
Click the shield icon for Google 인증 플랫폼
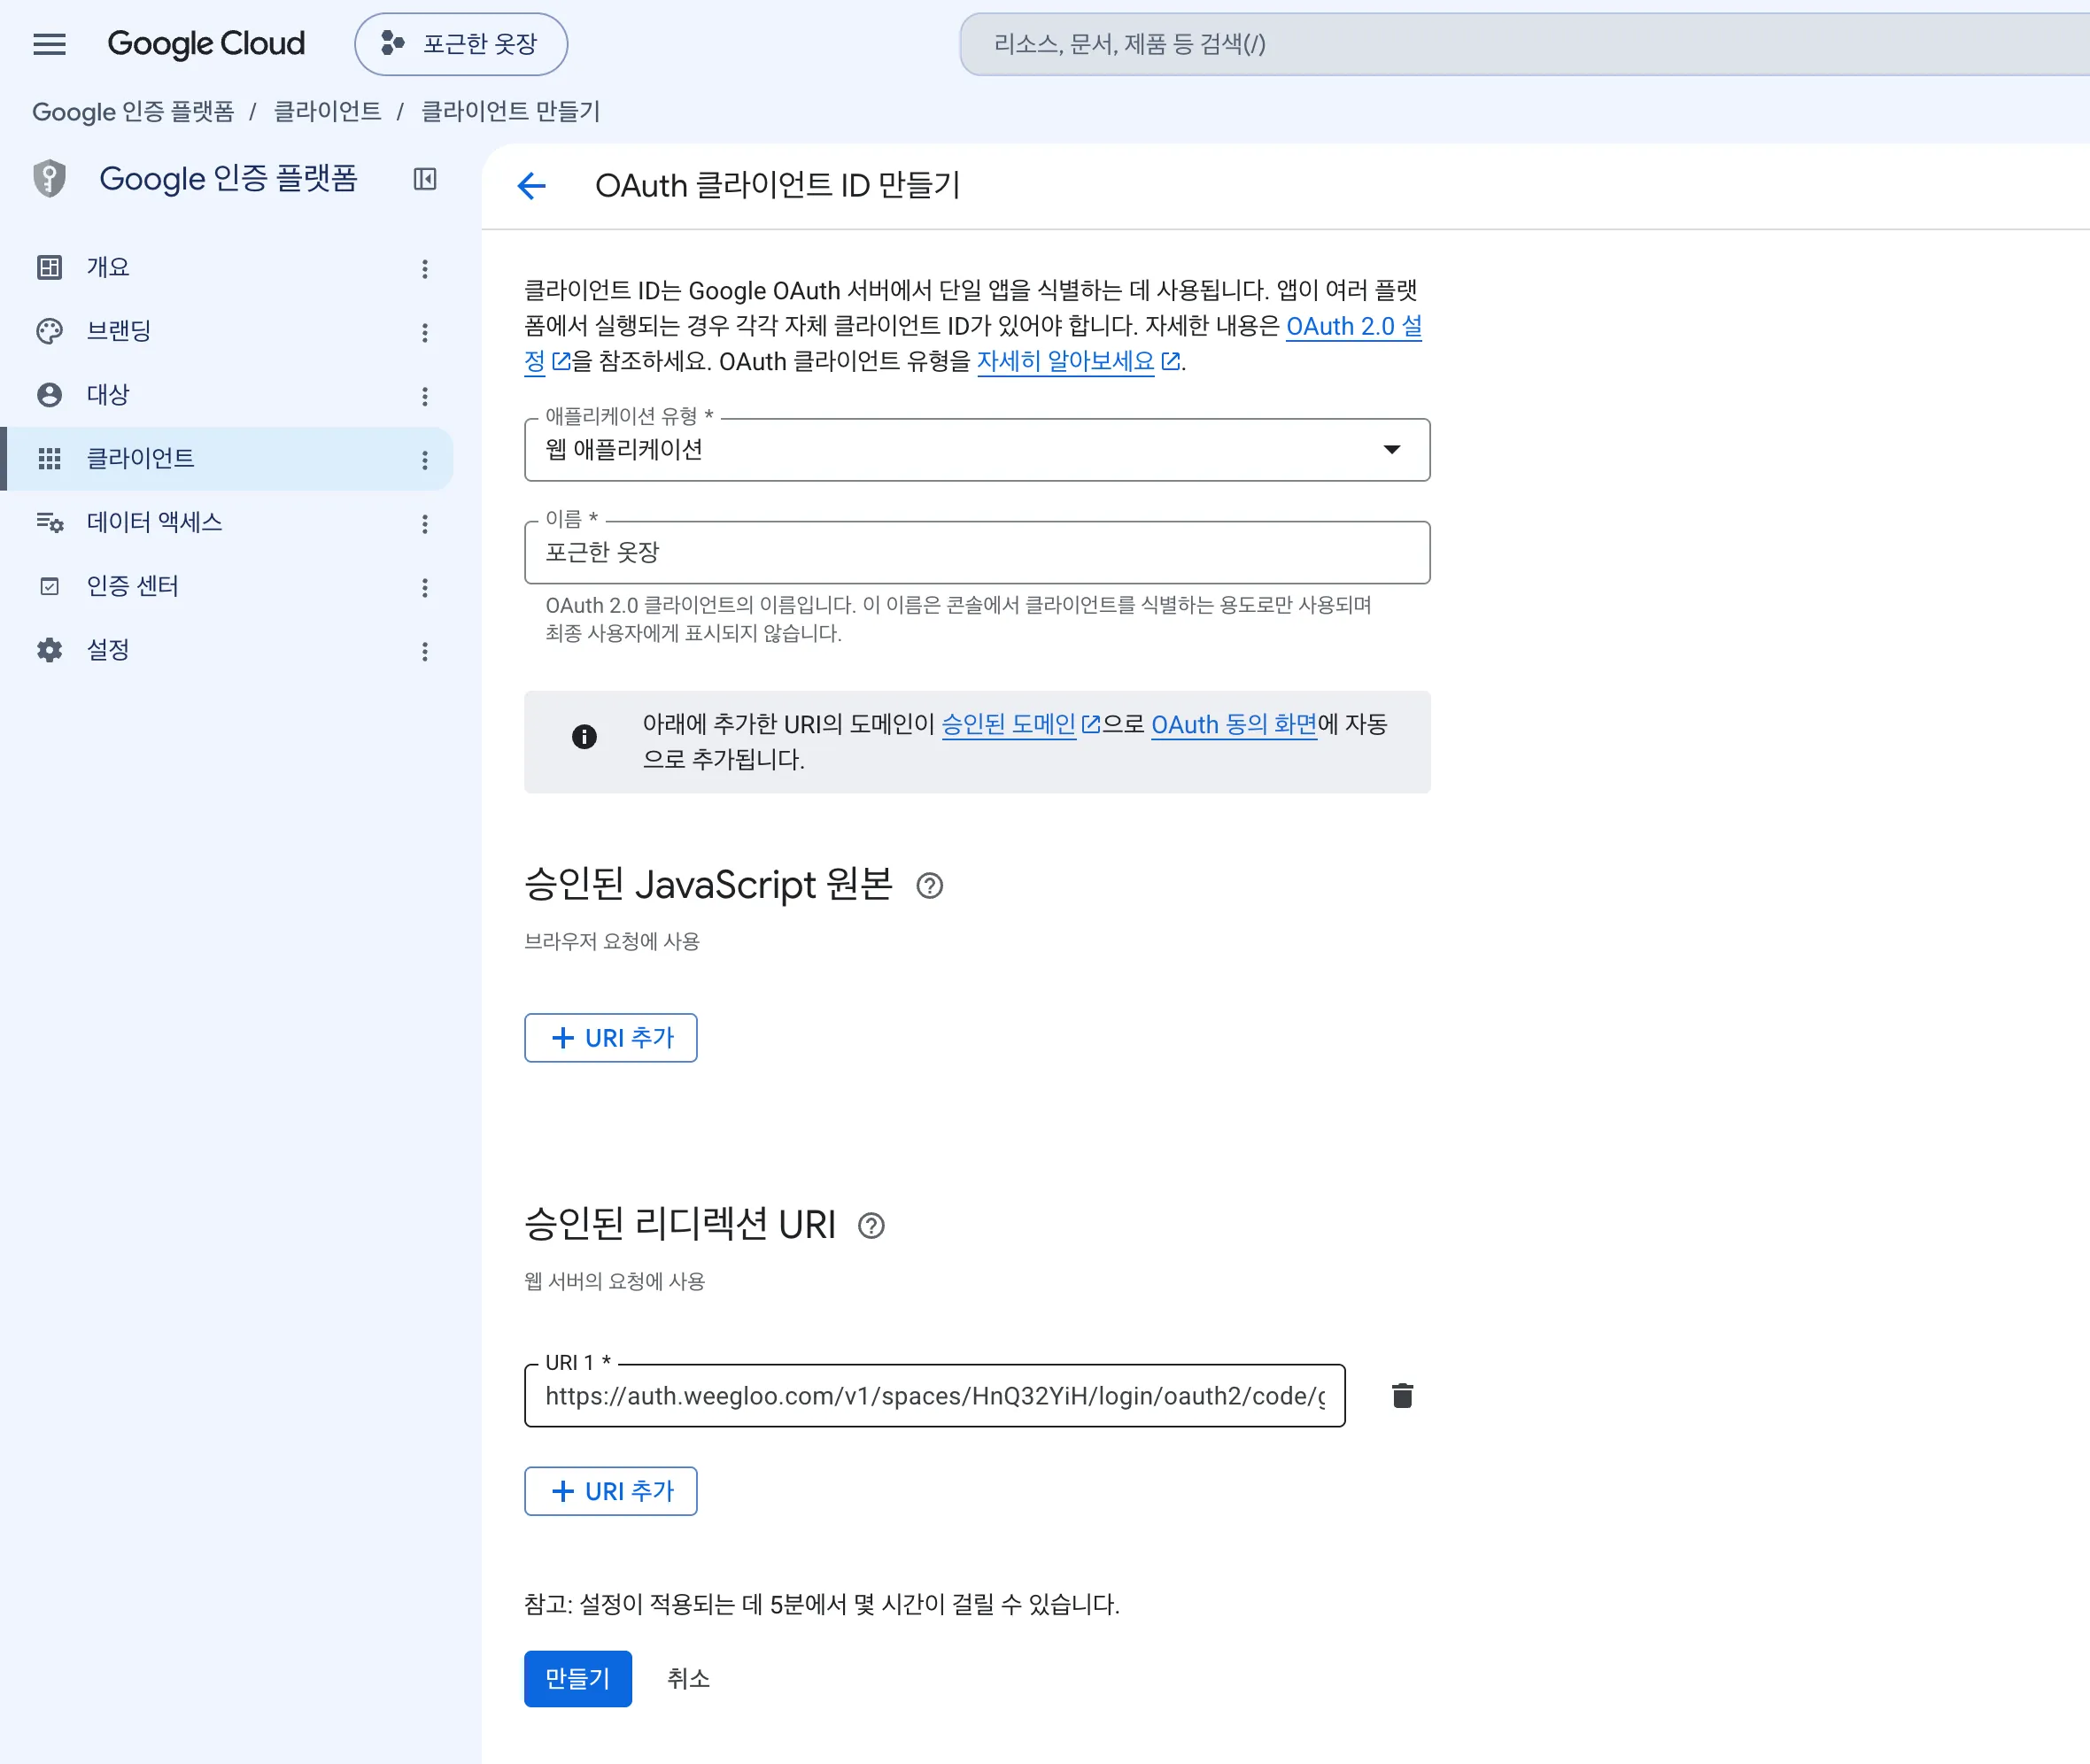tap(49, 179)
